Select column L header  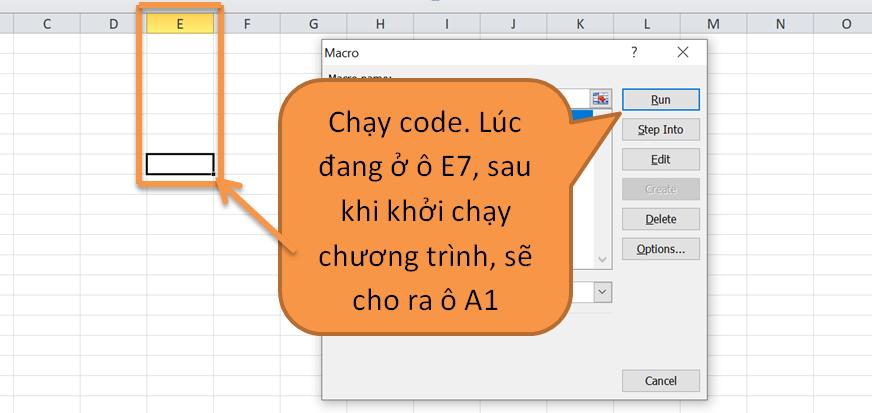(647, 24)
